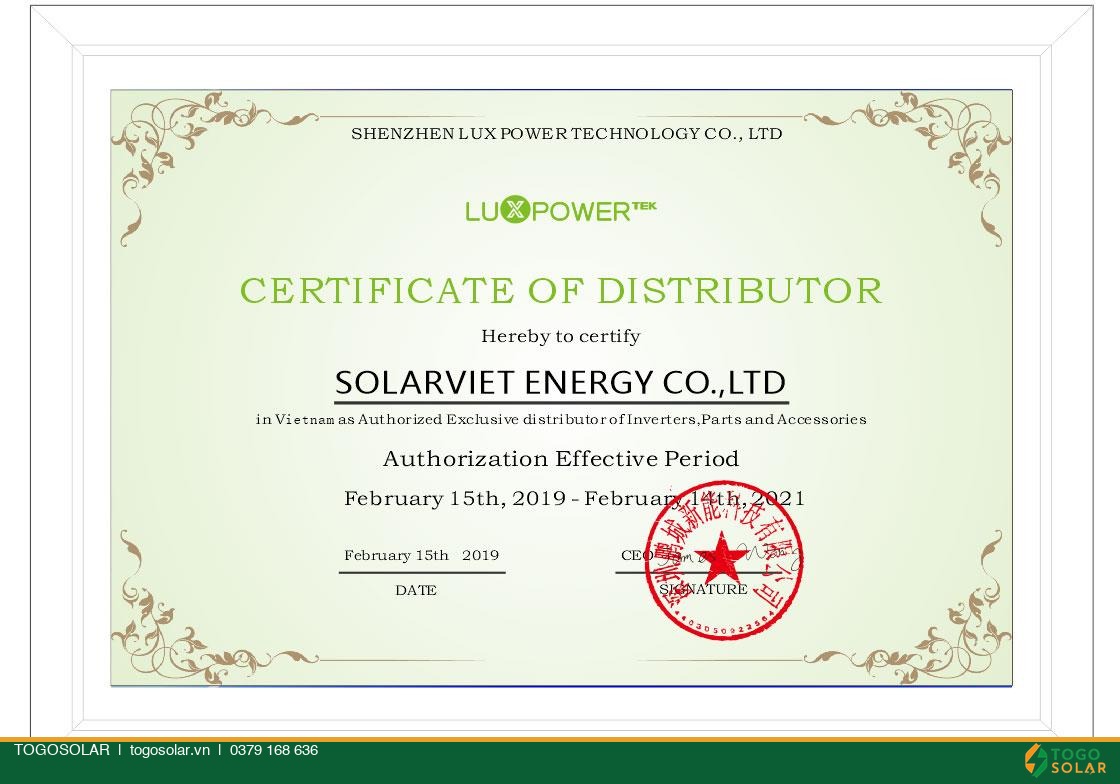Click the red star company seal
The image size is (1120, 784).
click(724, 560)
